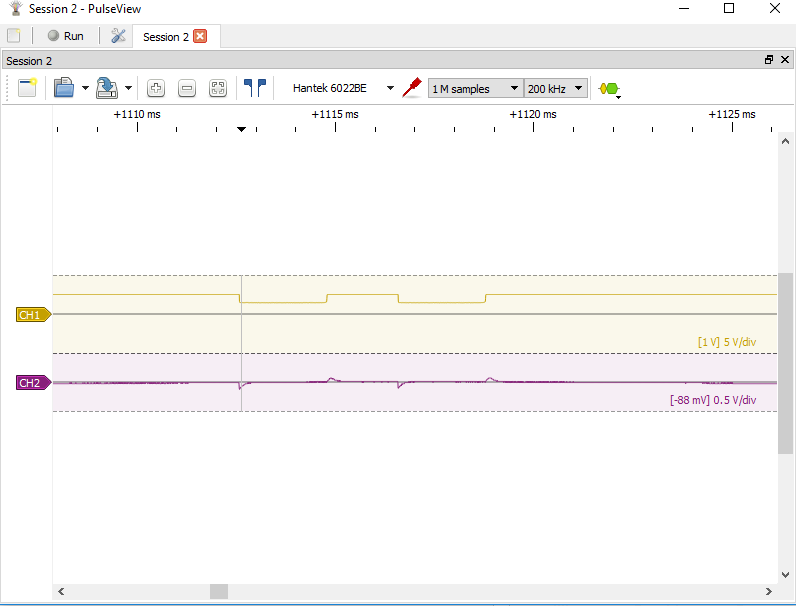Open the 200 kHz sample rate dropdown
The image size is (796, 606).
point(556,89)
